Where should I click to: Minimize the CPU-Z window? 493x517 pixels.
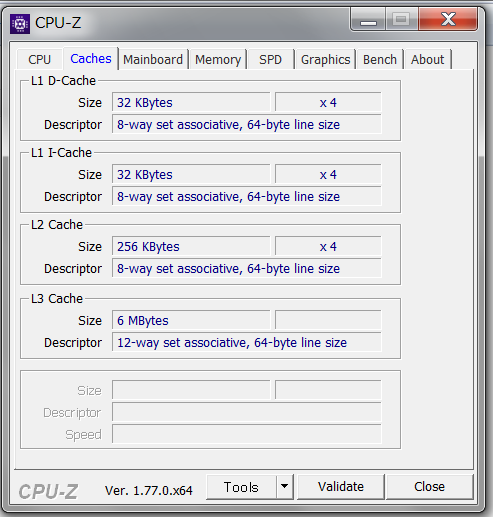coord(368,20)
